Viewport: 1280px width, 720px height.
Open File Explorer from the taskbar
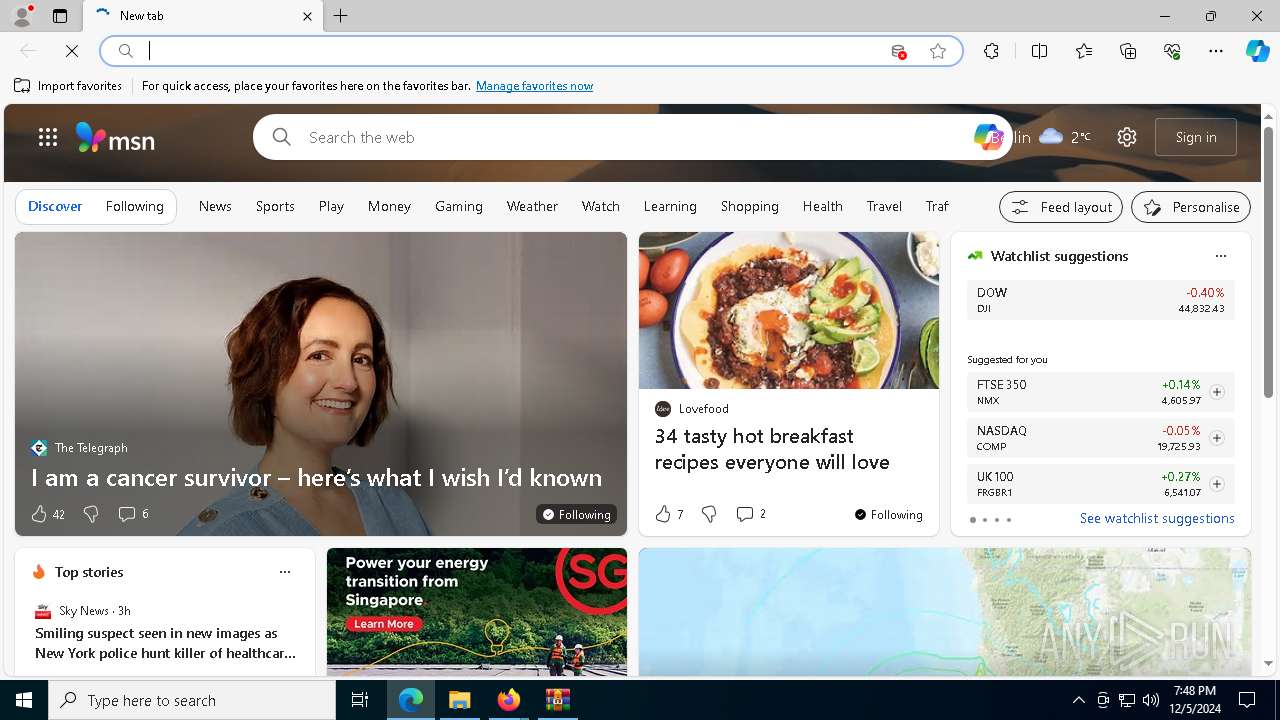tap(460, 700)
